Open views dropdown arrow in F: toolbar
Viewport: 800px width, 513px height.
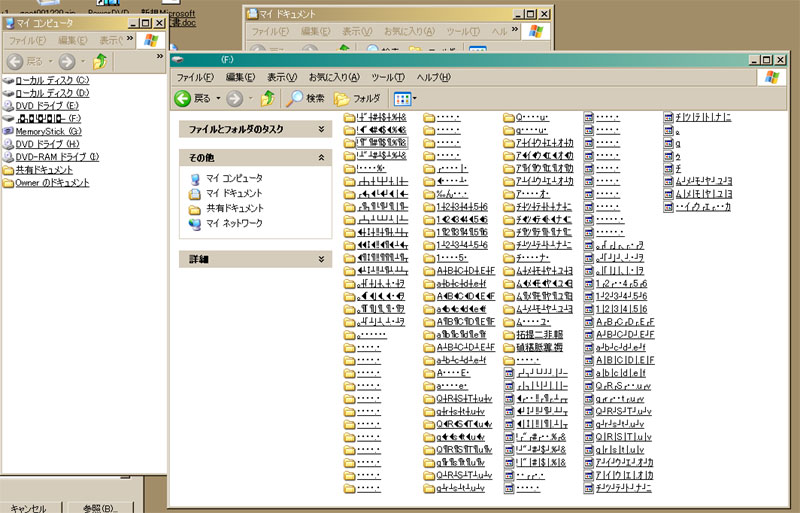[x=414, y=99]
